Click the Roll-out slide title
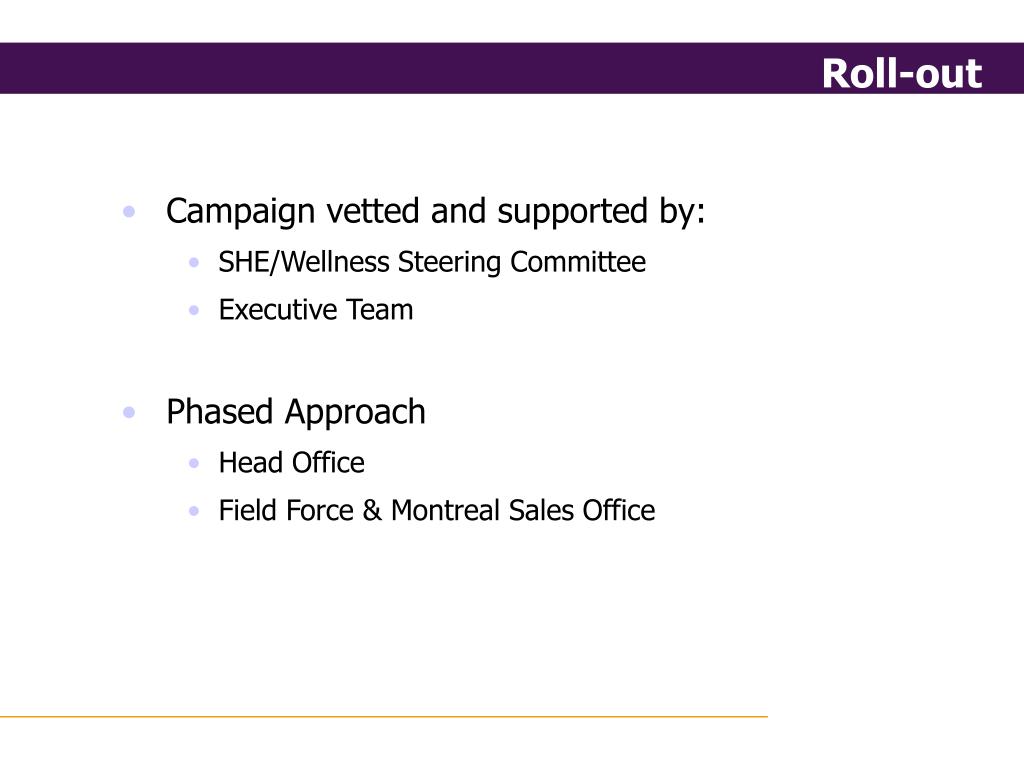 (901, 73)
